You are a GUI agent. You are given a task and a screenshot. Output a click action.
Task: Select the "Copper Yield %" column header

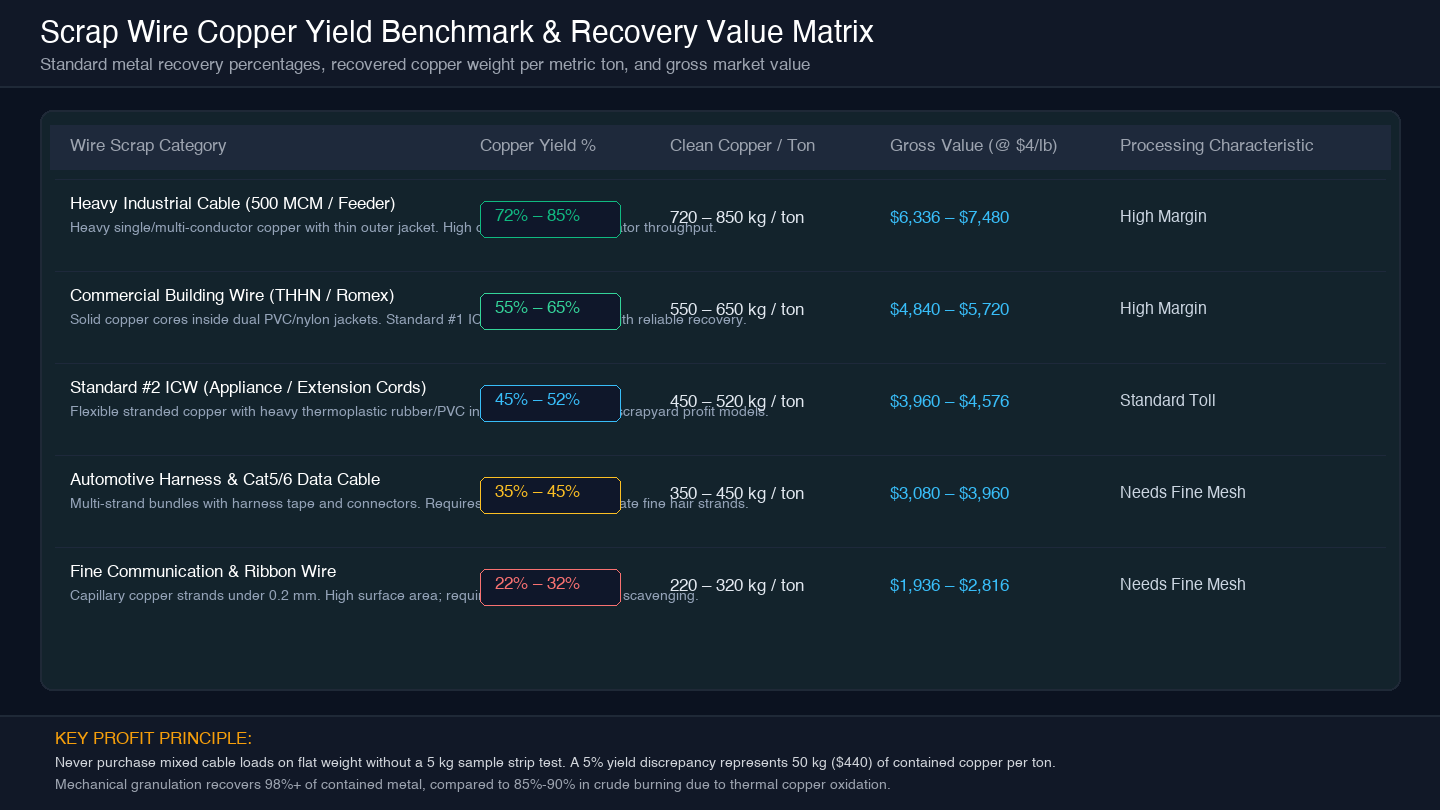tap(538, 146)
